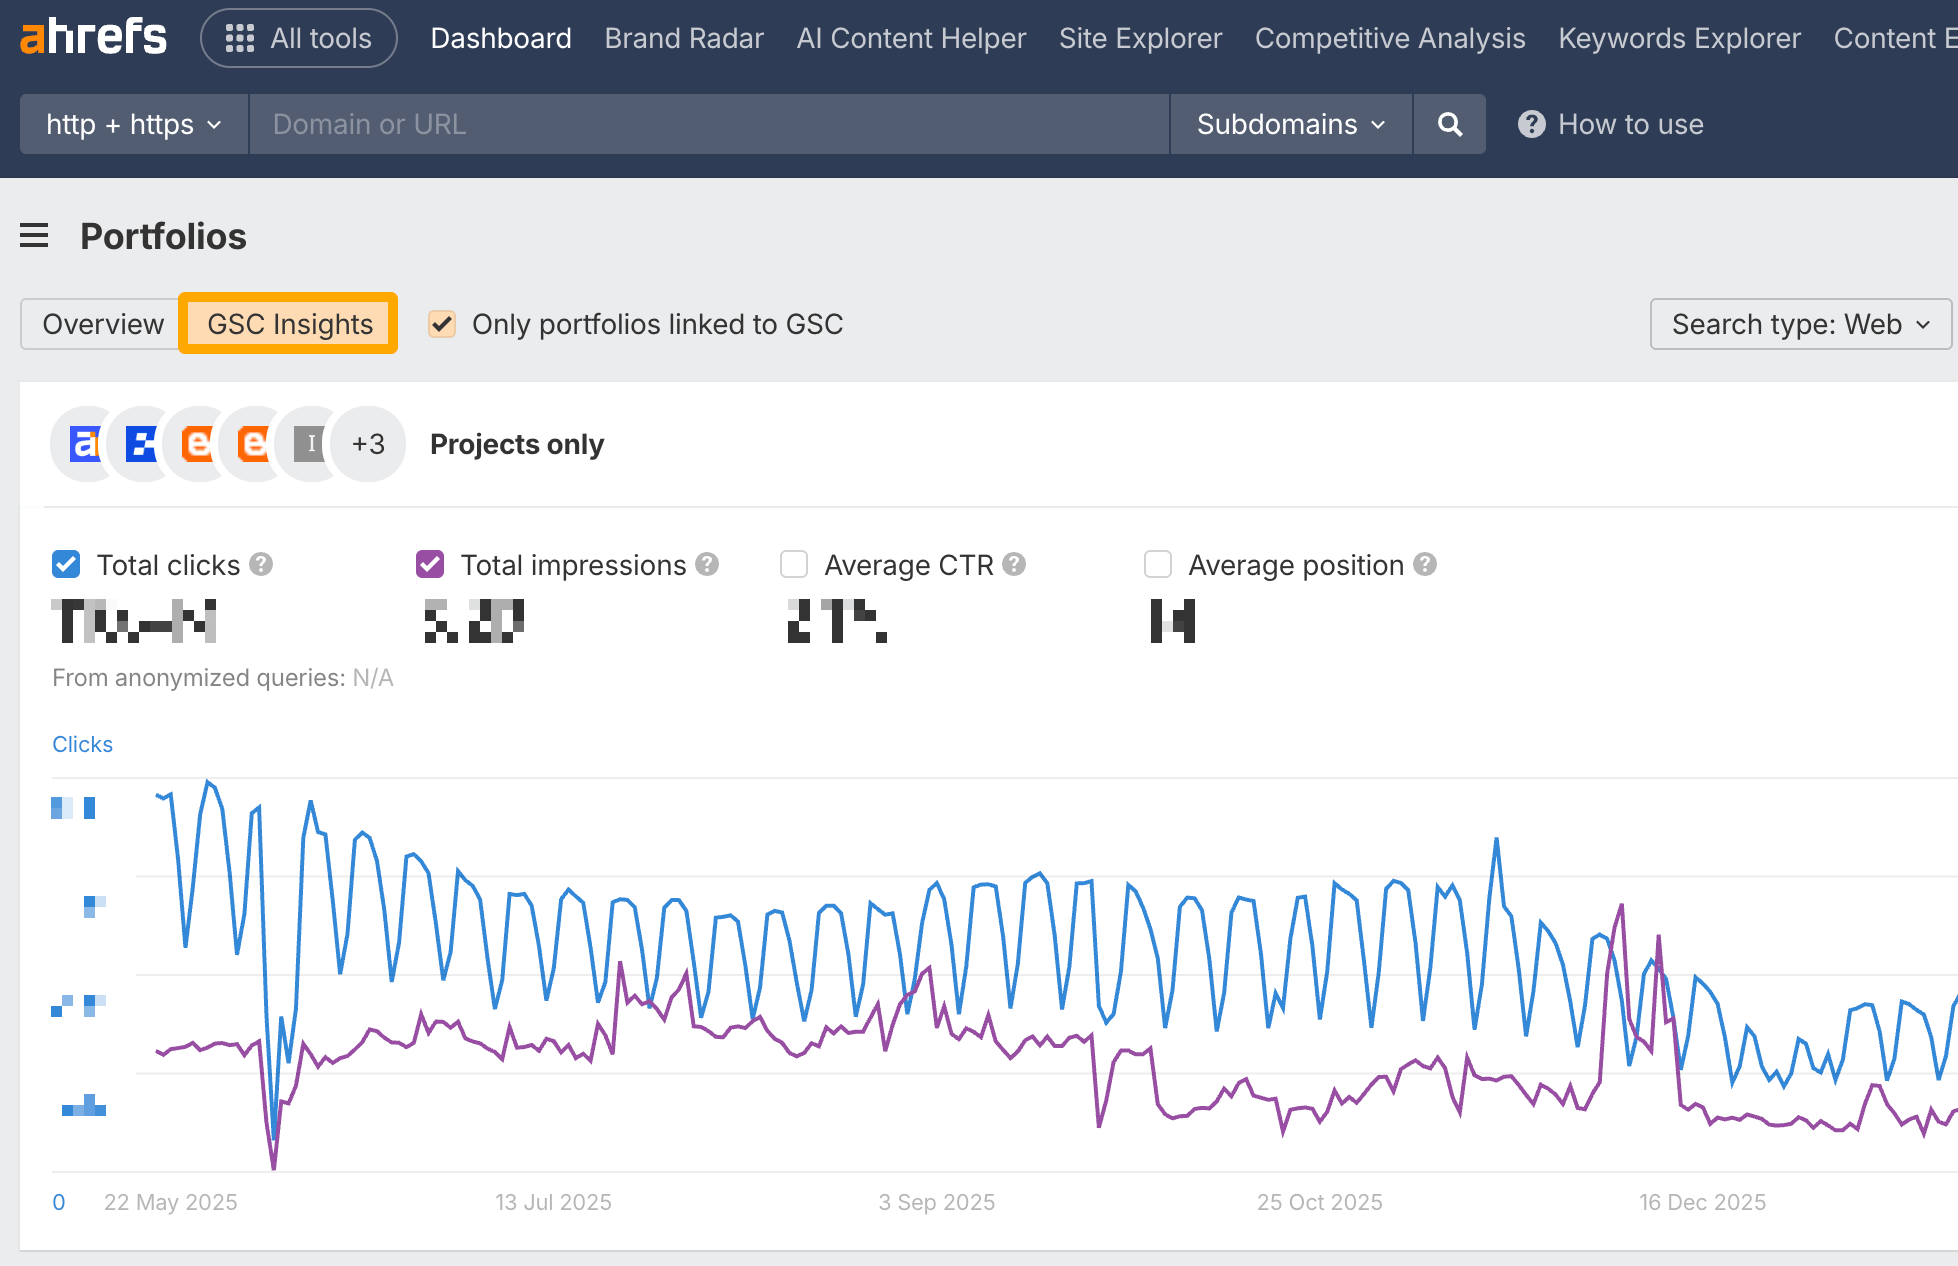Click the 16 Dec 2025 date label
Viewport: 1958px width, 1266px height.
point(1703,1202)
